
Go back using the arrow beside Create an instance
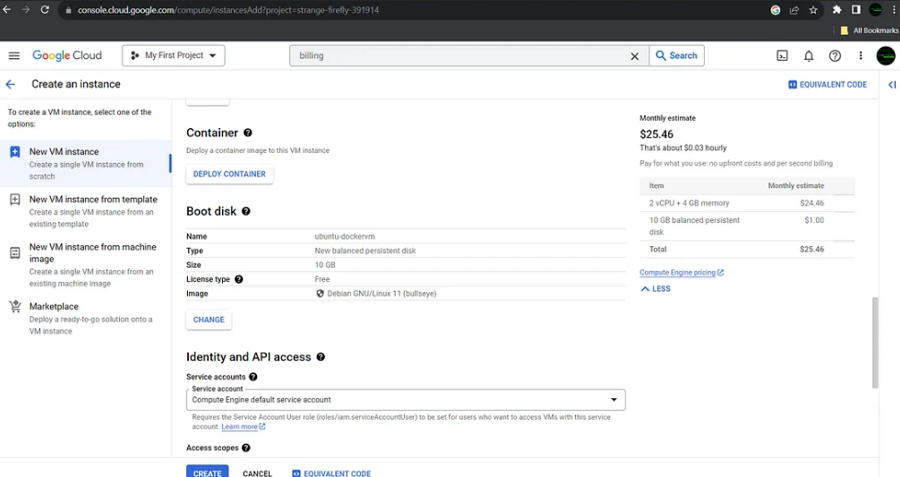tap(10, 84)
